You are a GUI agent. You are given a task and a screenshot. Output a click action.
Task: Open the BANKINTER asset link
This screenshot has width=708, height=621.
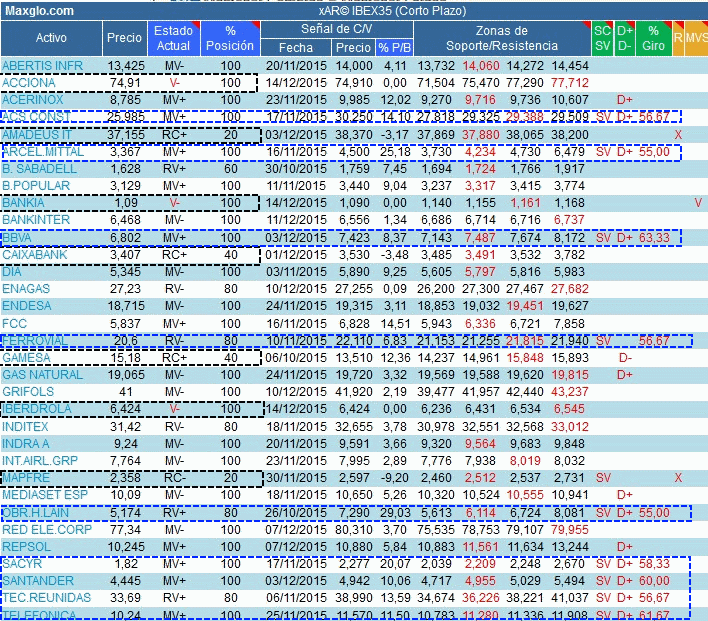click(36, 220)
